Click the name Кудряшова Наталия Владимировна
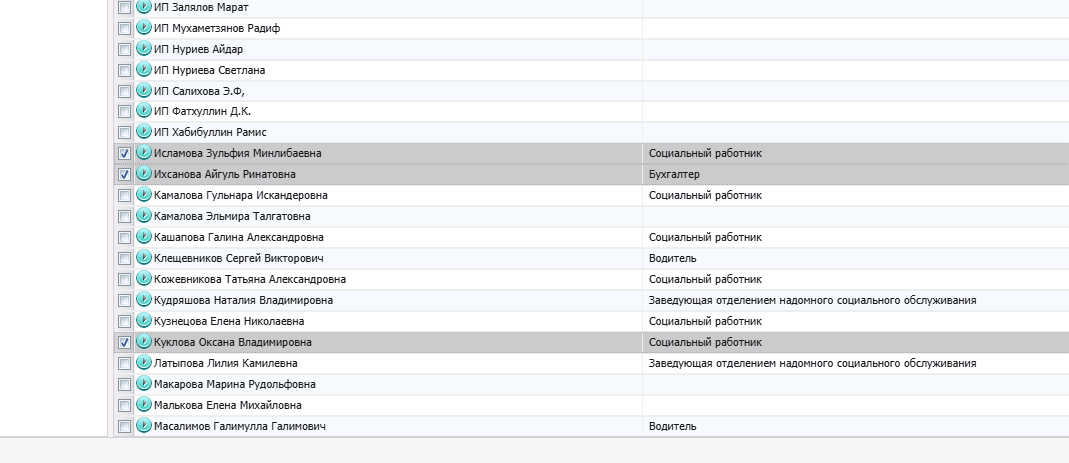This screenshot has height=463, width=1069. click(244, 300)
